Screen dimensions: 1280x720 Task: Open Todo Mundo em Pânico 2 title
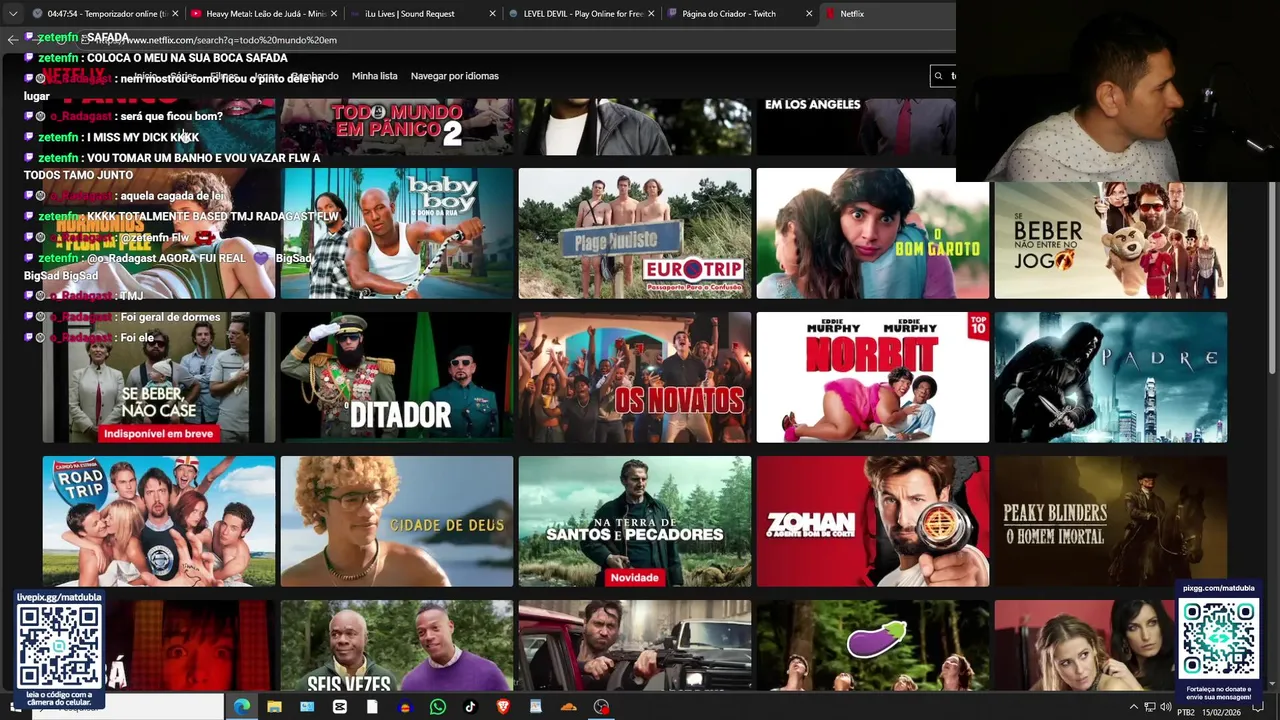click(397, 126)
